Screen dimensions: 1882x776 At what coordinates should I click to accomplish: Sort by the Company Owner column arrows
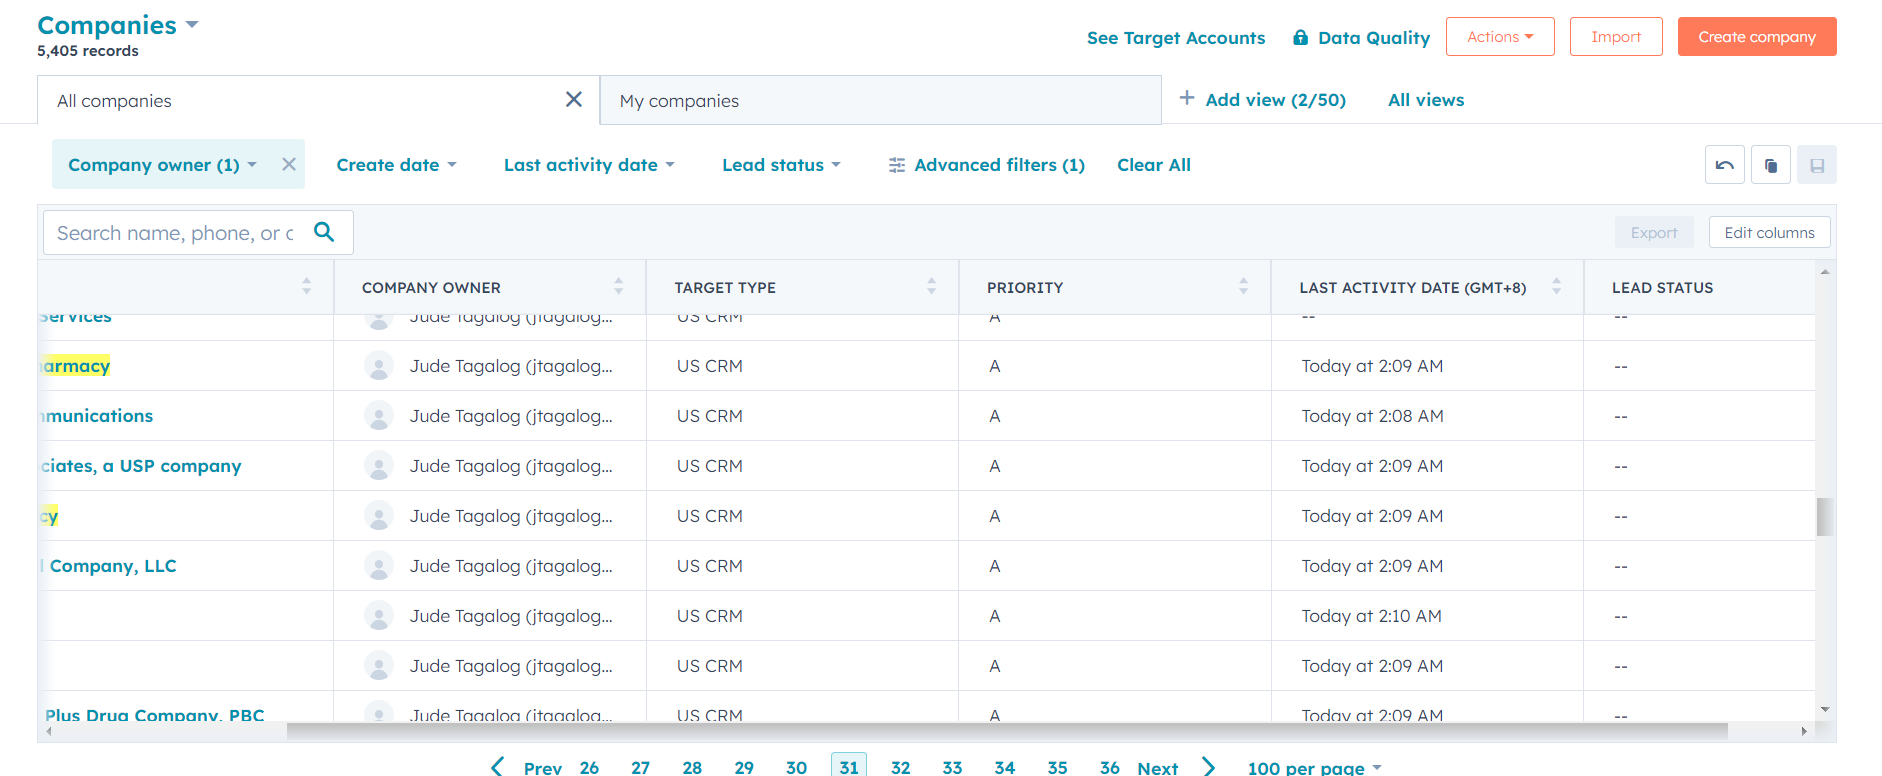coord(619,287)
